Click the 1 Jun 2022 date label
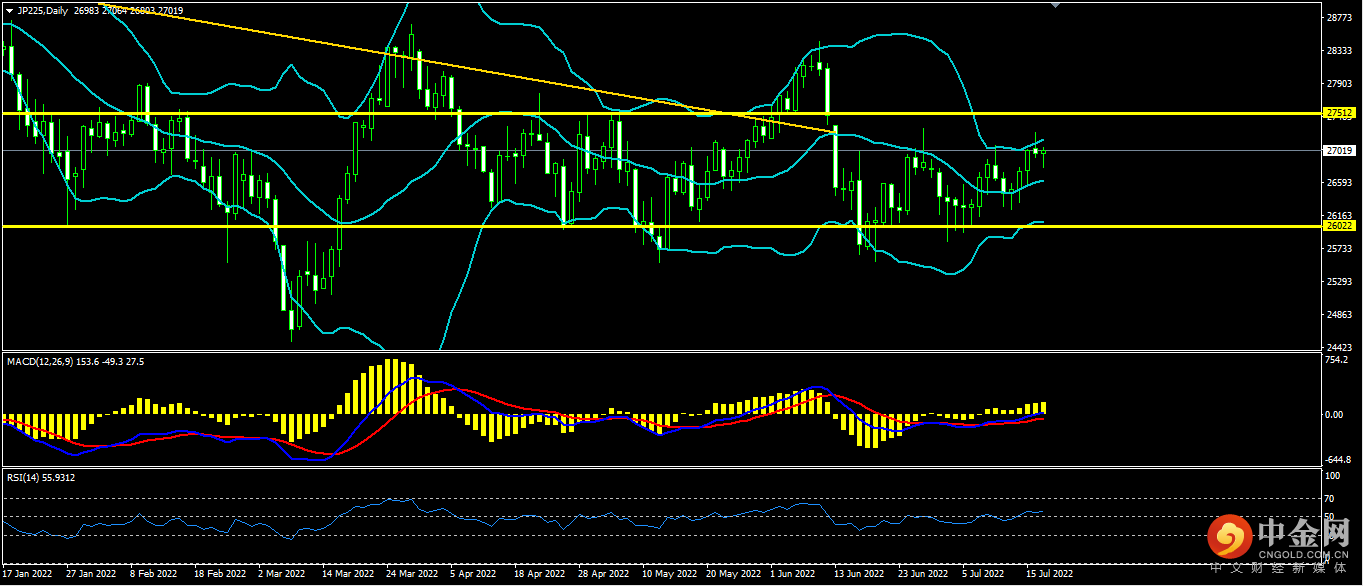1364x586 pixels. [793, 575]
